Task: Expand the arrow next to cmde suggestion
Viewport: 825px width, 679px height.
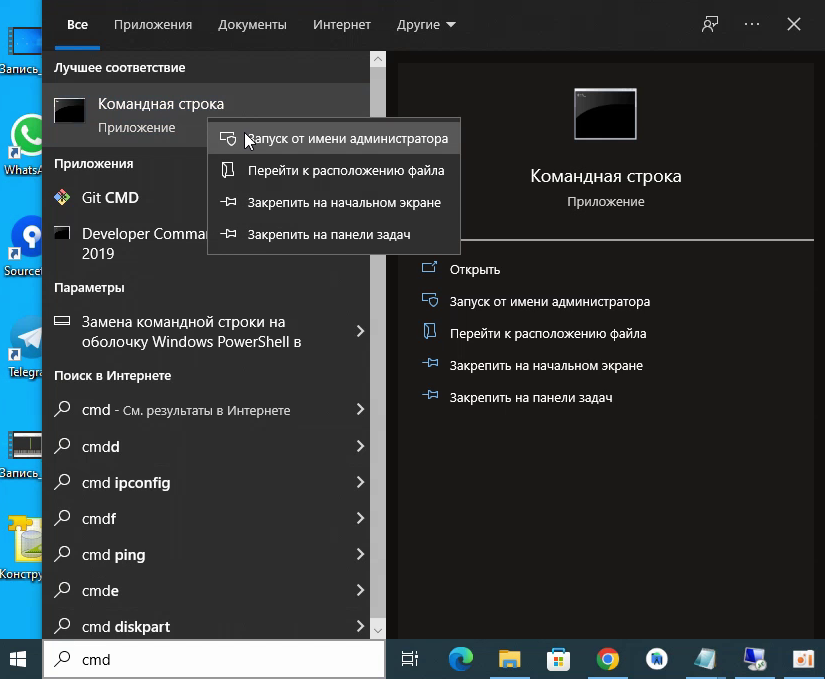Action: [360, 590]
